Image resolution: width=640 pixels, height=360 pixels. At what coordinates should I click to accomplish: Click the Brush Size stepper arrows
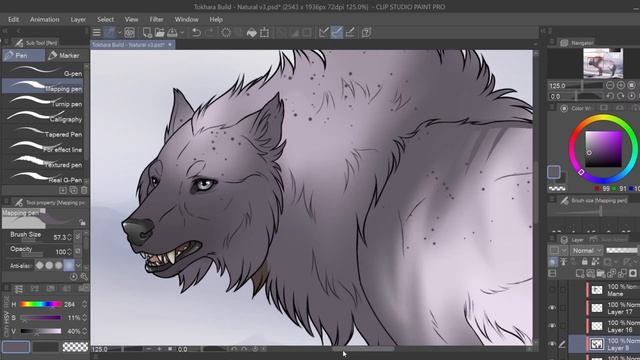(69, 237)
